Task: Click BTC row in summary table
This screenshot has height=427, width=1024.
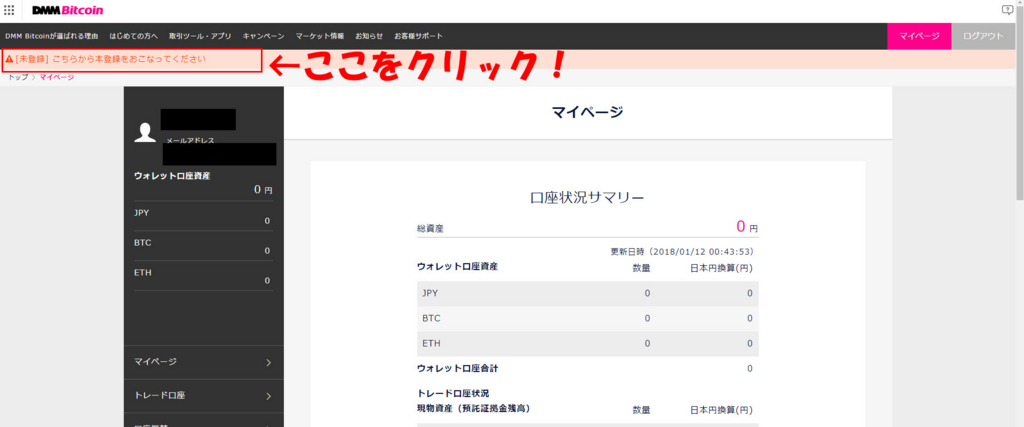Action: (x=588, y=318)
